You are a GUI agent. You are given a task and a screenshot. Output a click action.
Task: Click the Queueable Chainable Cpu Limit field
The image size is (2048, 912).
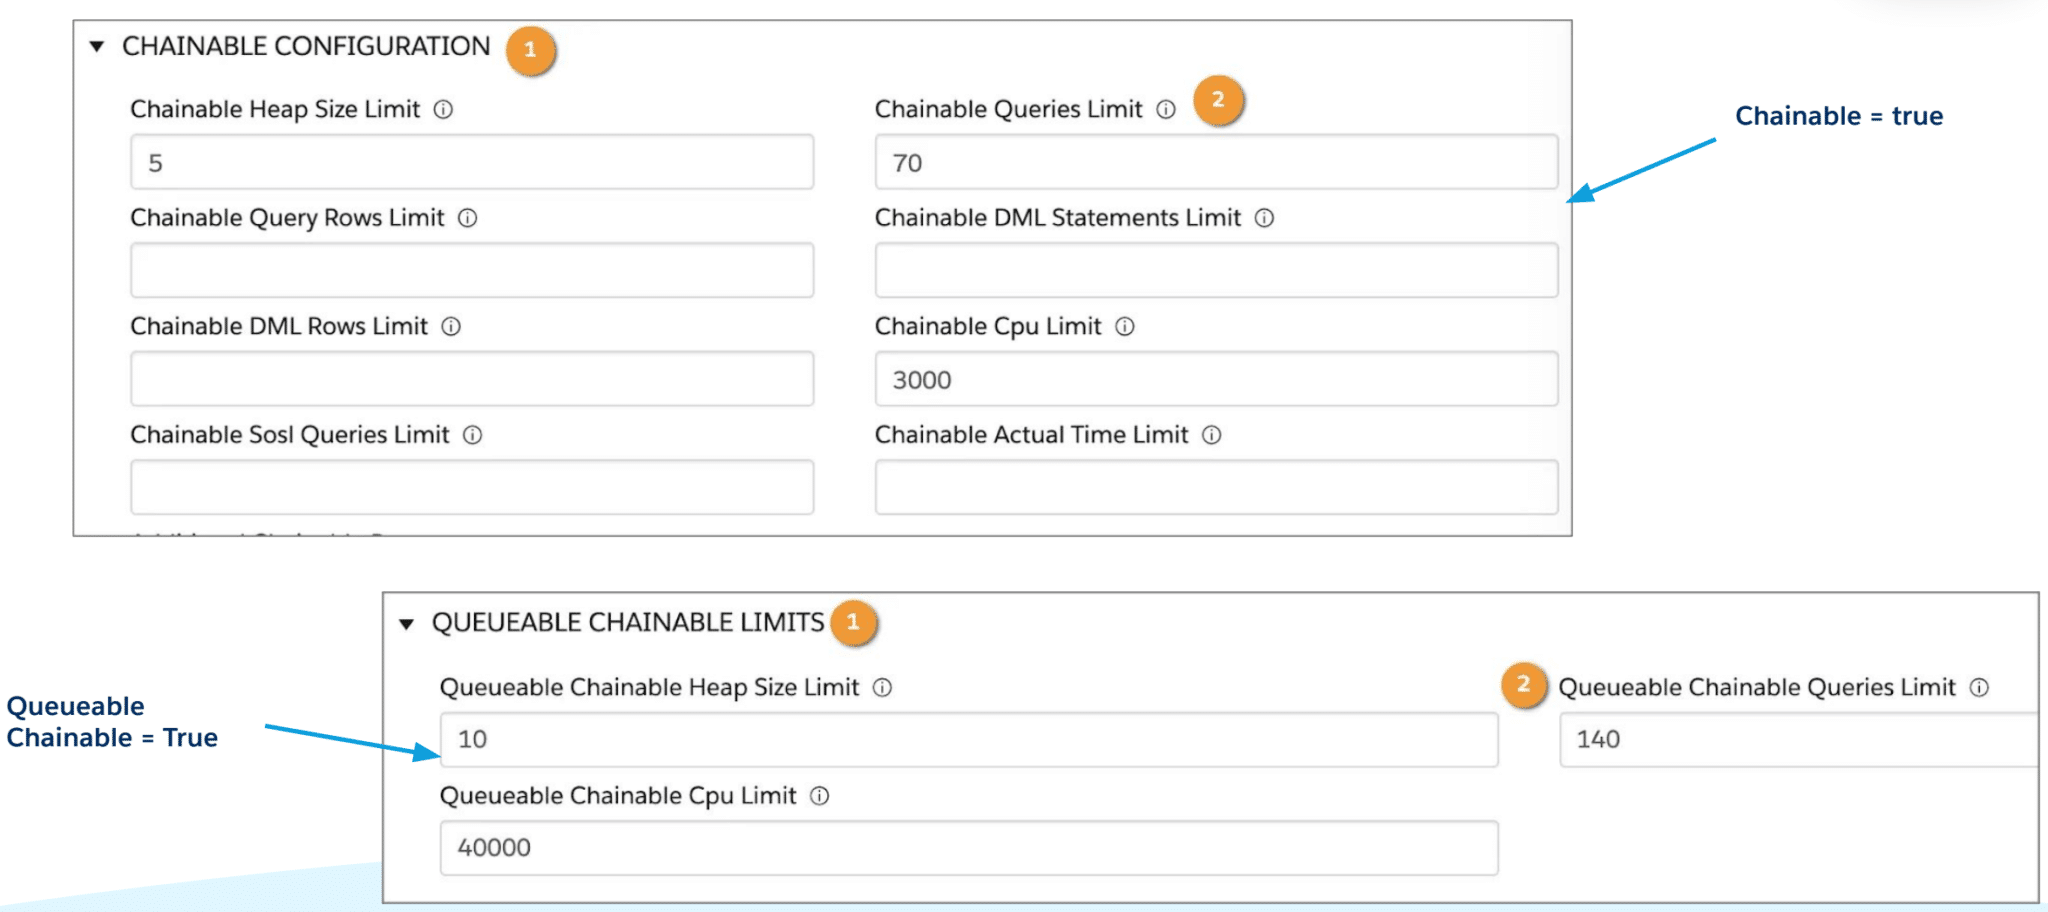click(968, 848)
